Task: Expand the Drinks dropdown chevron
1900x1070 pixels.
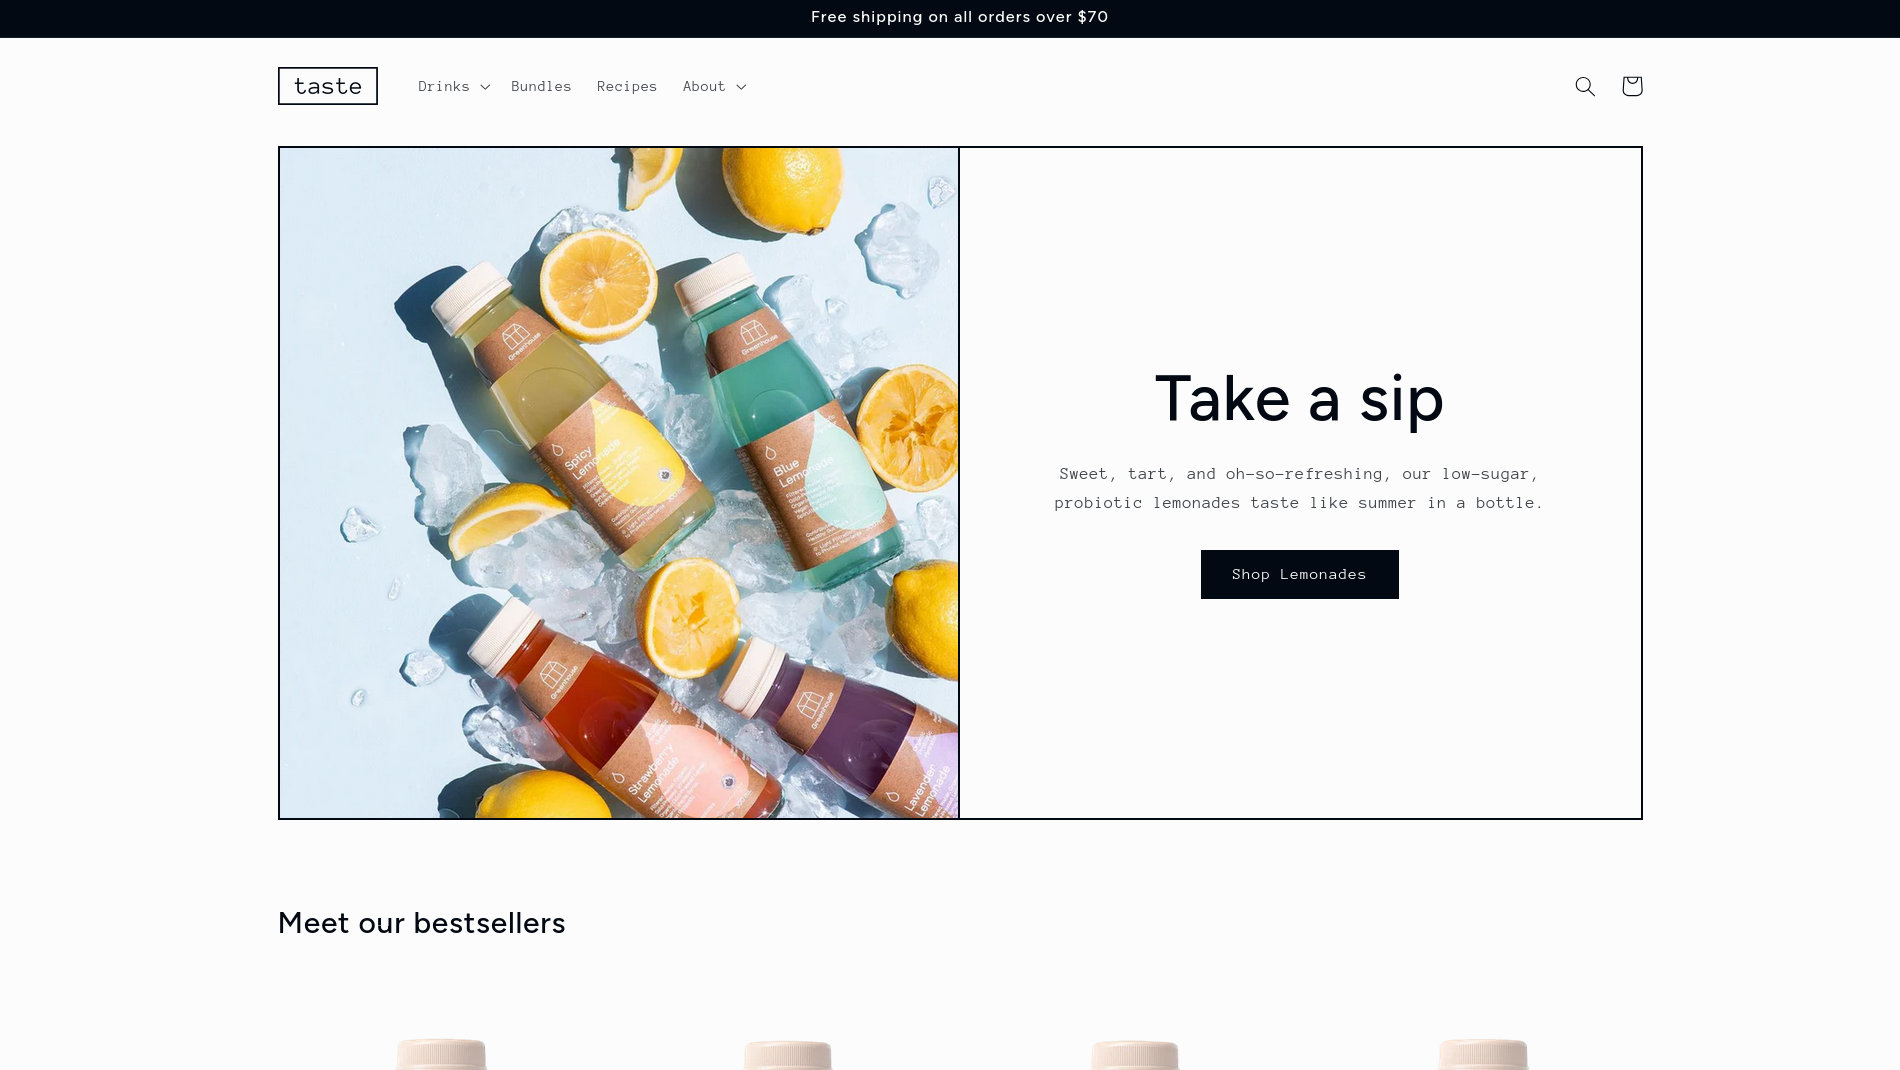Action: [485, 87]
